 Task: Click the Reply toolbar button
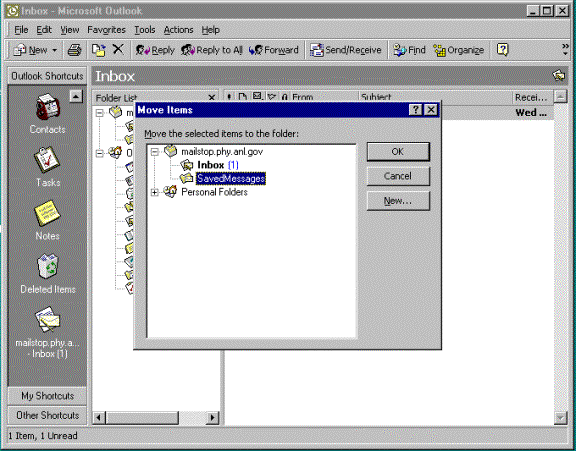pos(155,50)
